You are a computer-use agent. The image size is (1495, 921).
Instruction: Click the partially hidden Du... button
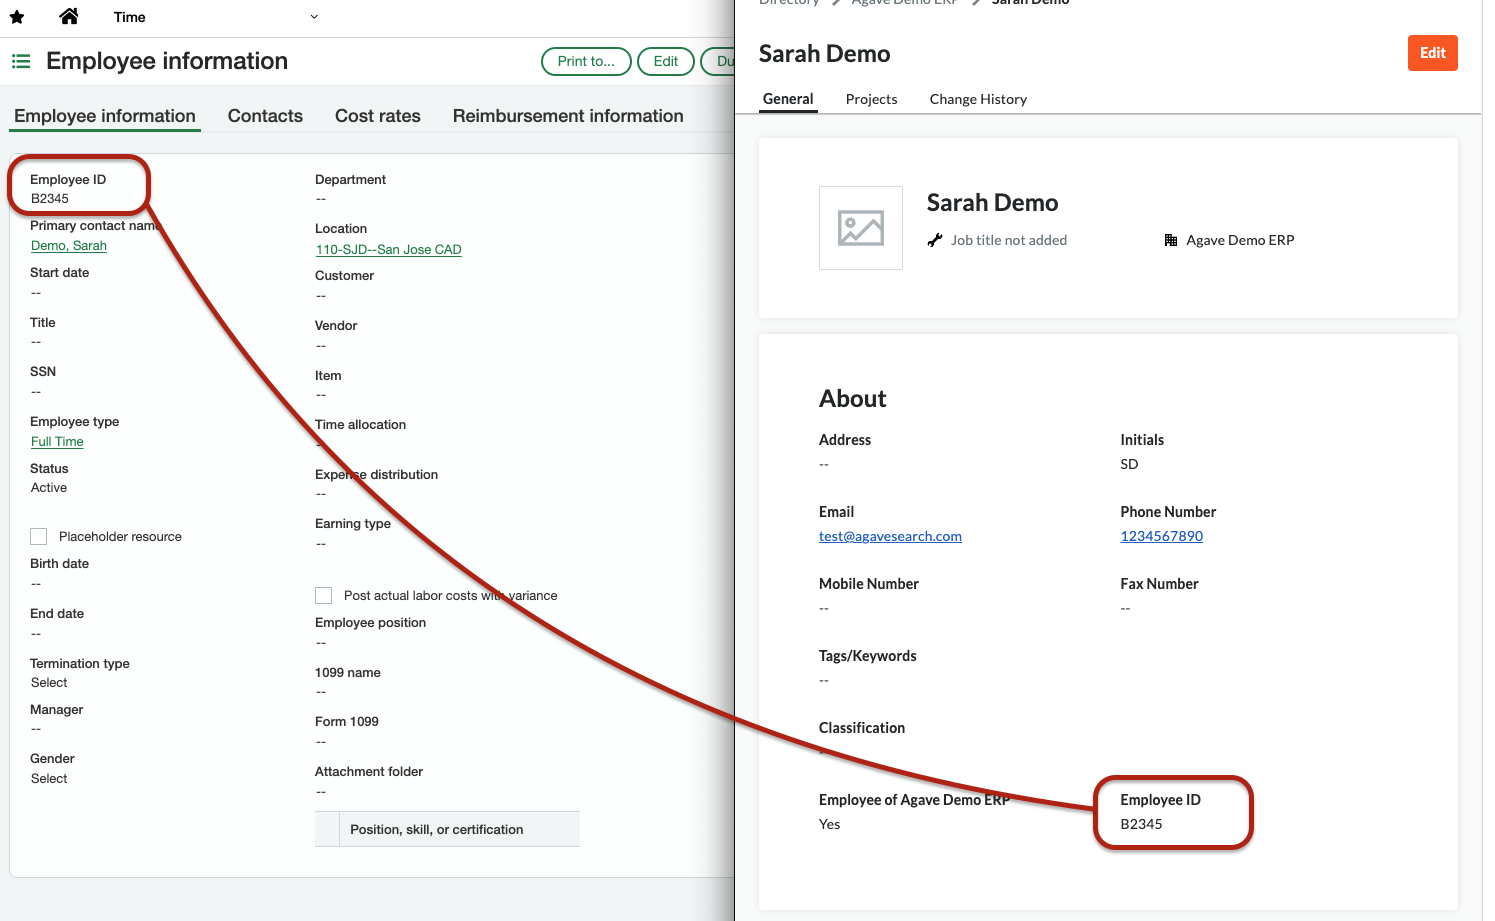click(718, 61)
